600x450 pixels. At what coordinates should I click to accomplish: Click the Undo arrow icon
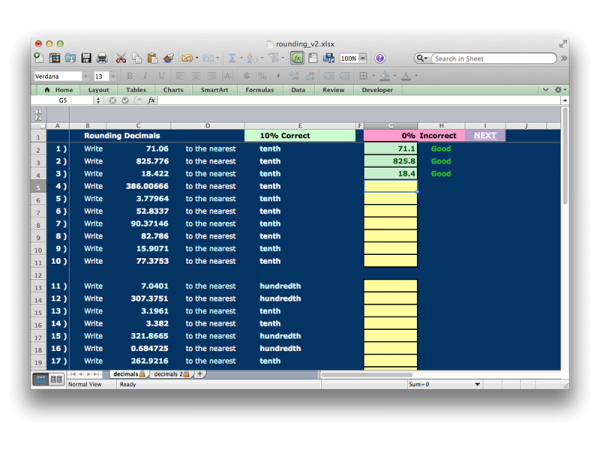pyautogui.click(x=187, y=58)
